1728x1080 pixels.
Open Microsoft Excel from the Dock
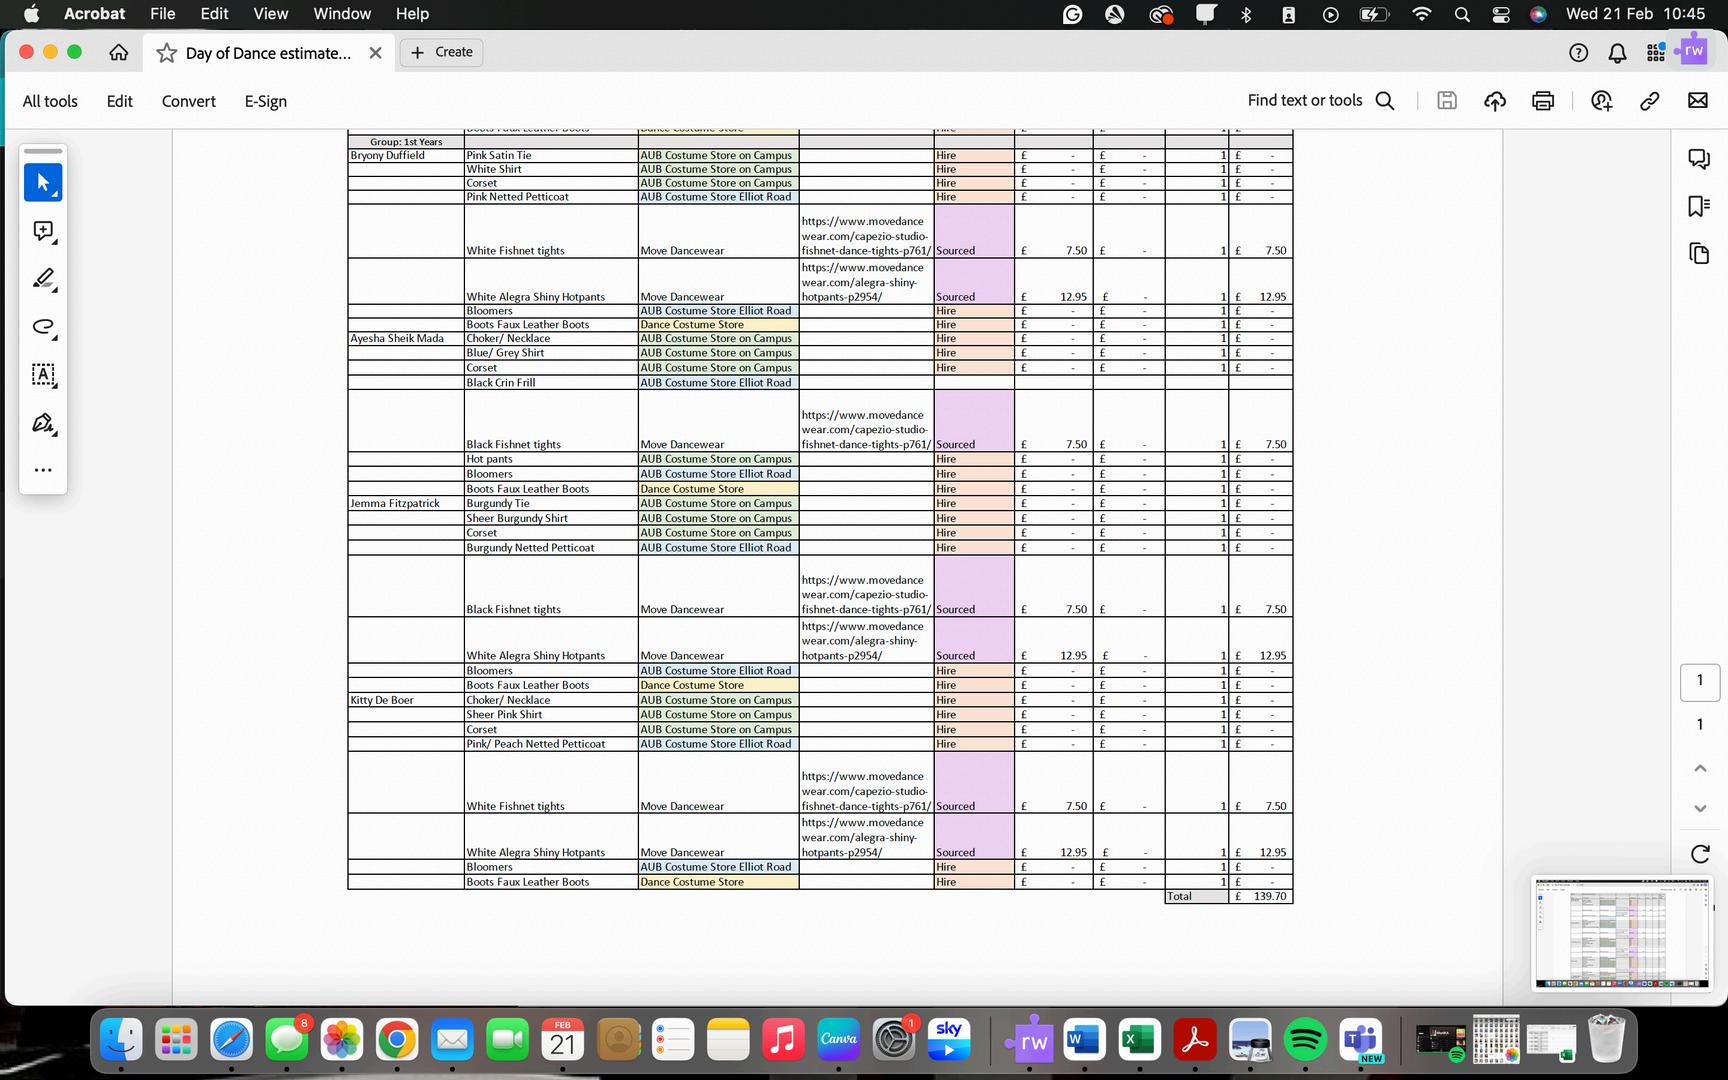click(1139, 1041)
